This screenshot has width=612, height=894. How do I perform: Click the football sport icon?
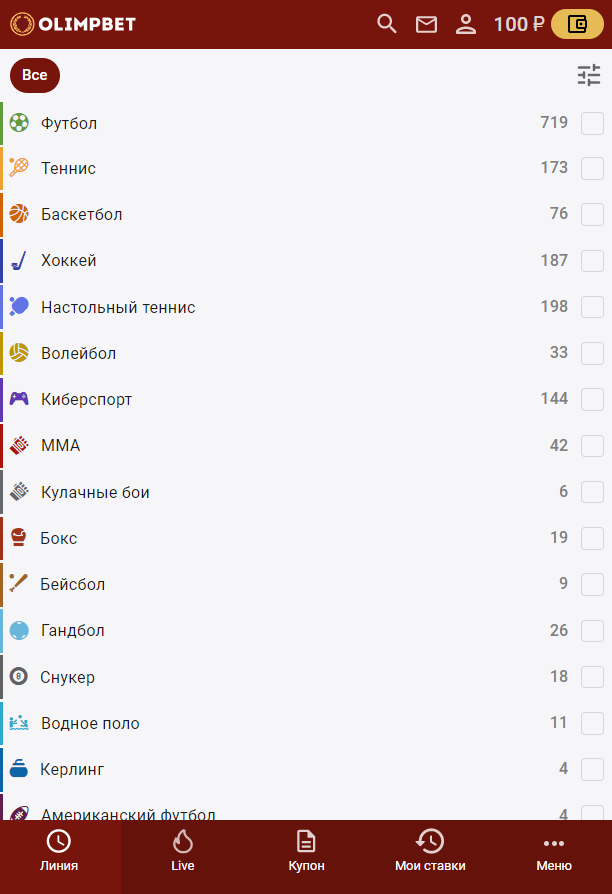(19, 123)
